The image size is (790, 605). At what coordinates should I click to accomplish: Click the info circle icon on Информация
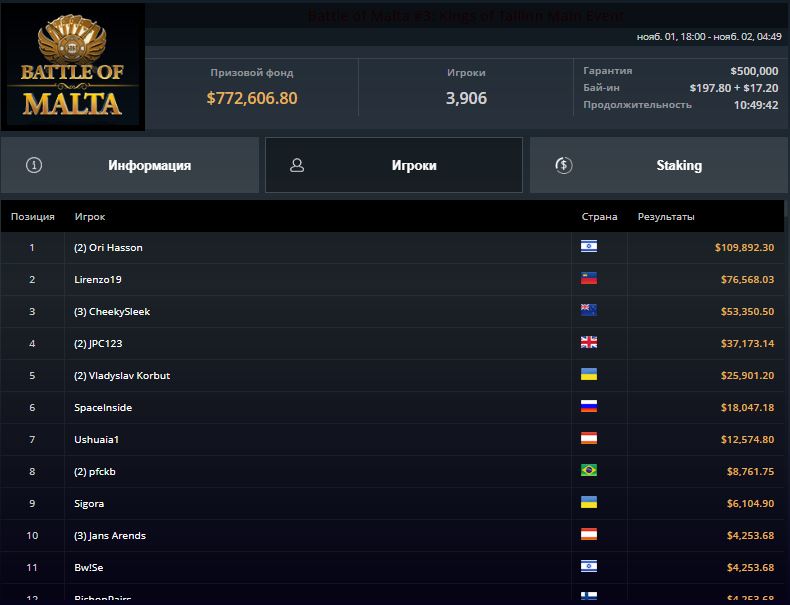34,165
